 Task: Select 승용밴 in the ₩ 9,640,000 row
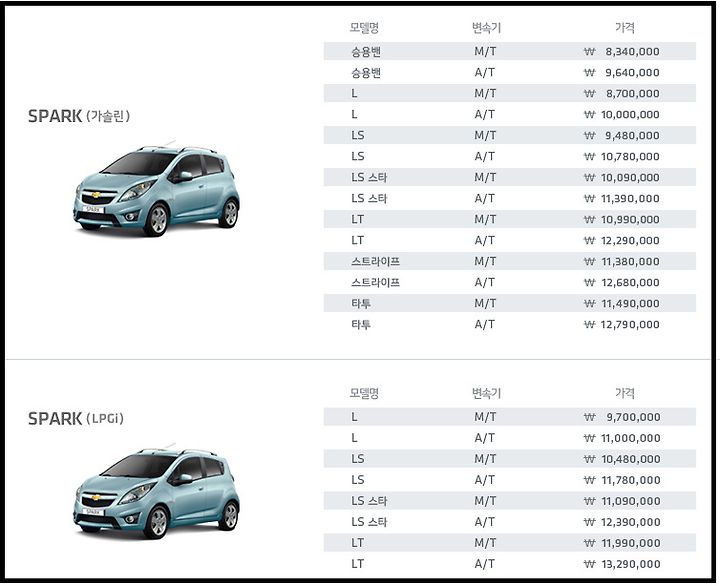(366, 73)
